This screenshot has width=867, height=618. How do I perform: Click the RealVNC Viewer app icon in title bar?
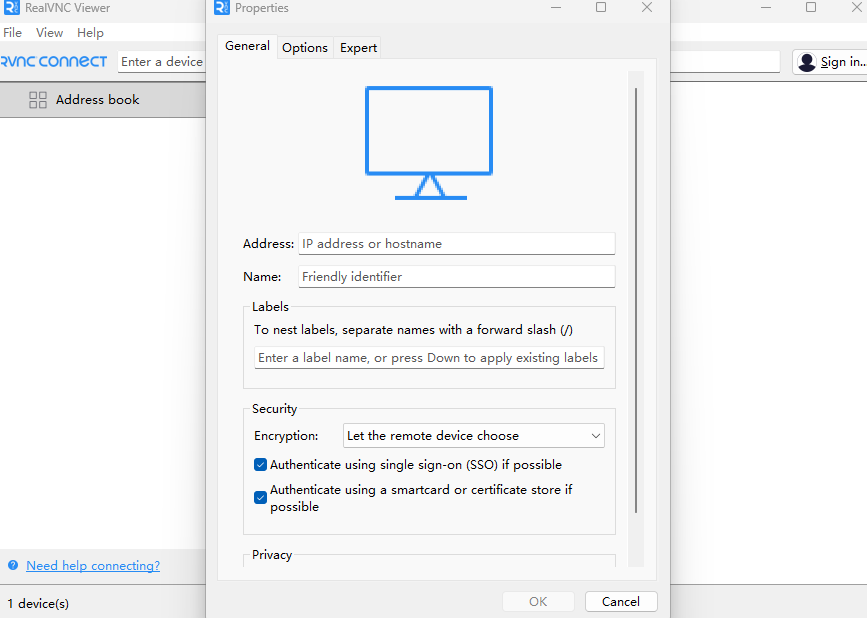(x=11, y=8)
